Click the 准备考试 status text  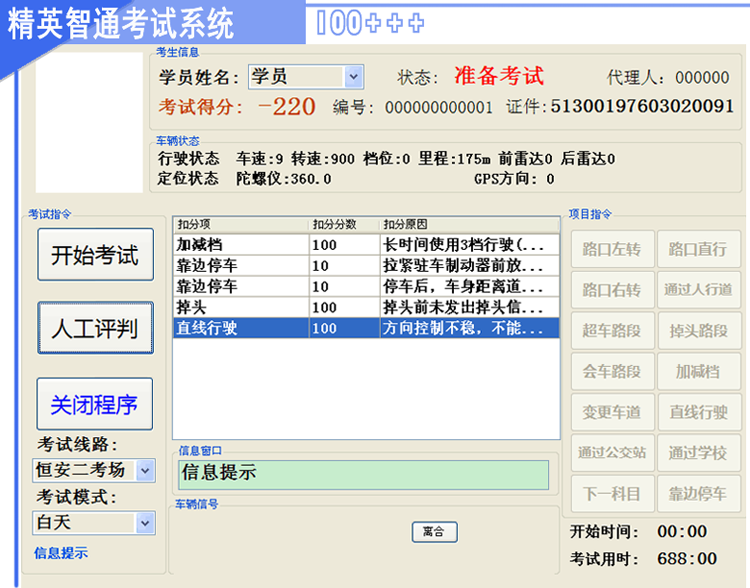(499, 76)
